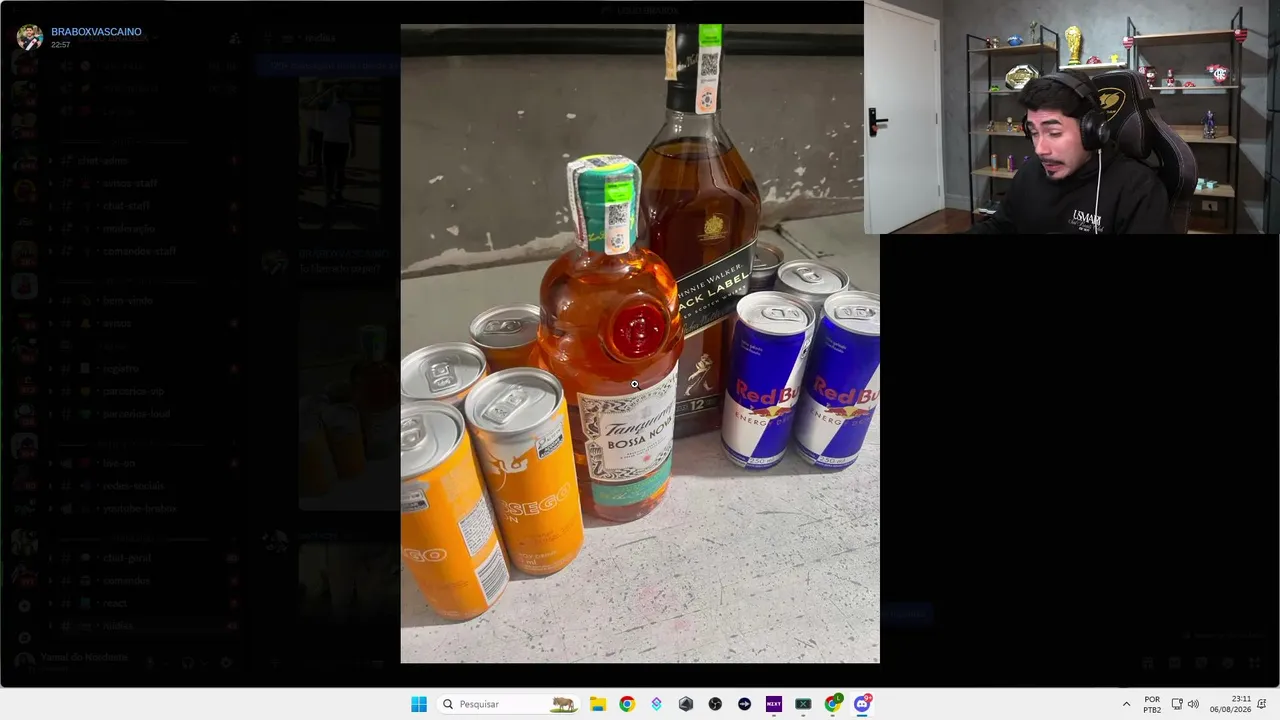Open Discord from the taskbar
1280x720 pixels.
pos(862,704)
